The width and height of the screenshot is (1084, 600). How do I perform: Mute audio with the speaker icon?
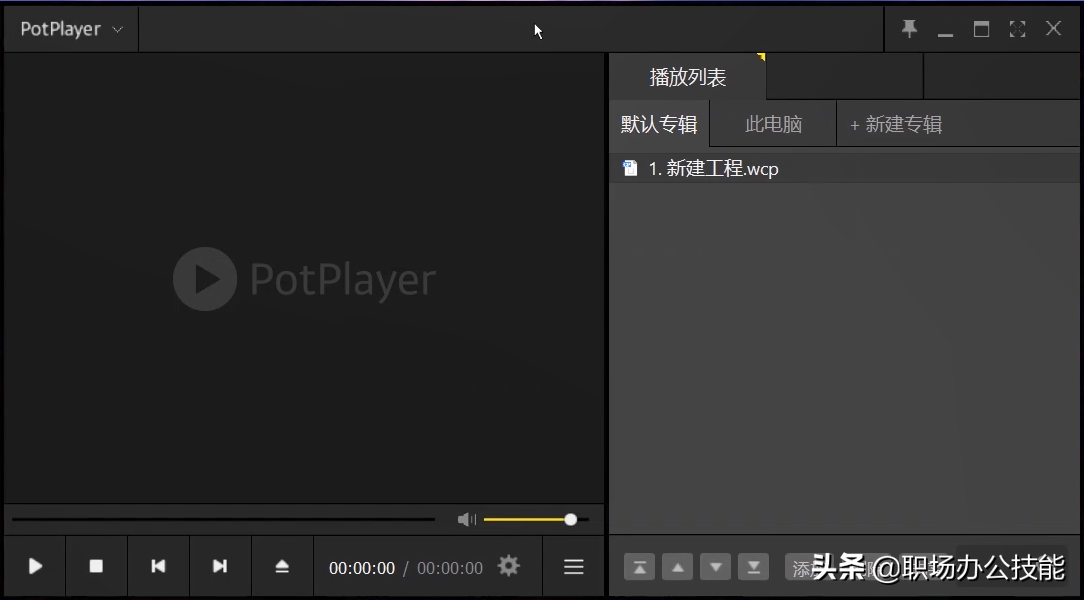coord(467,519)
